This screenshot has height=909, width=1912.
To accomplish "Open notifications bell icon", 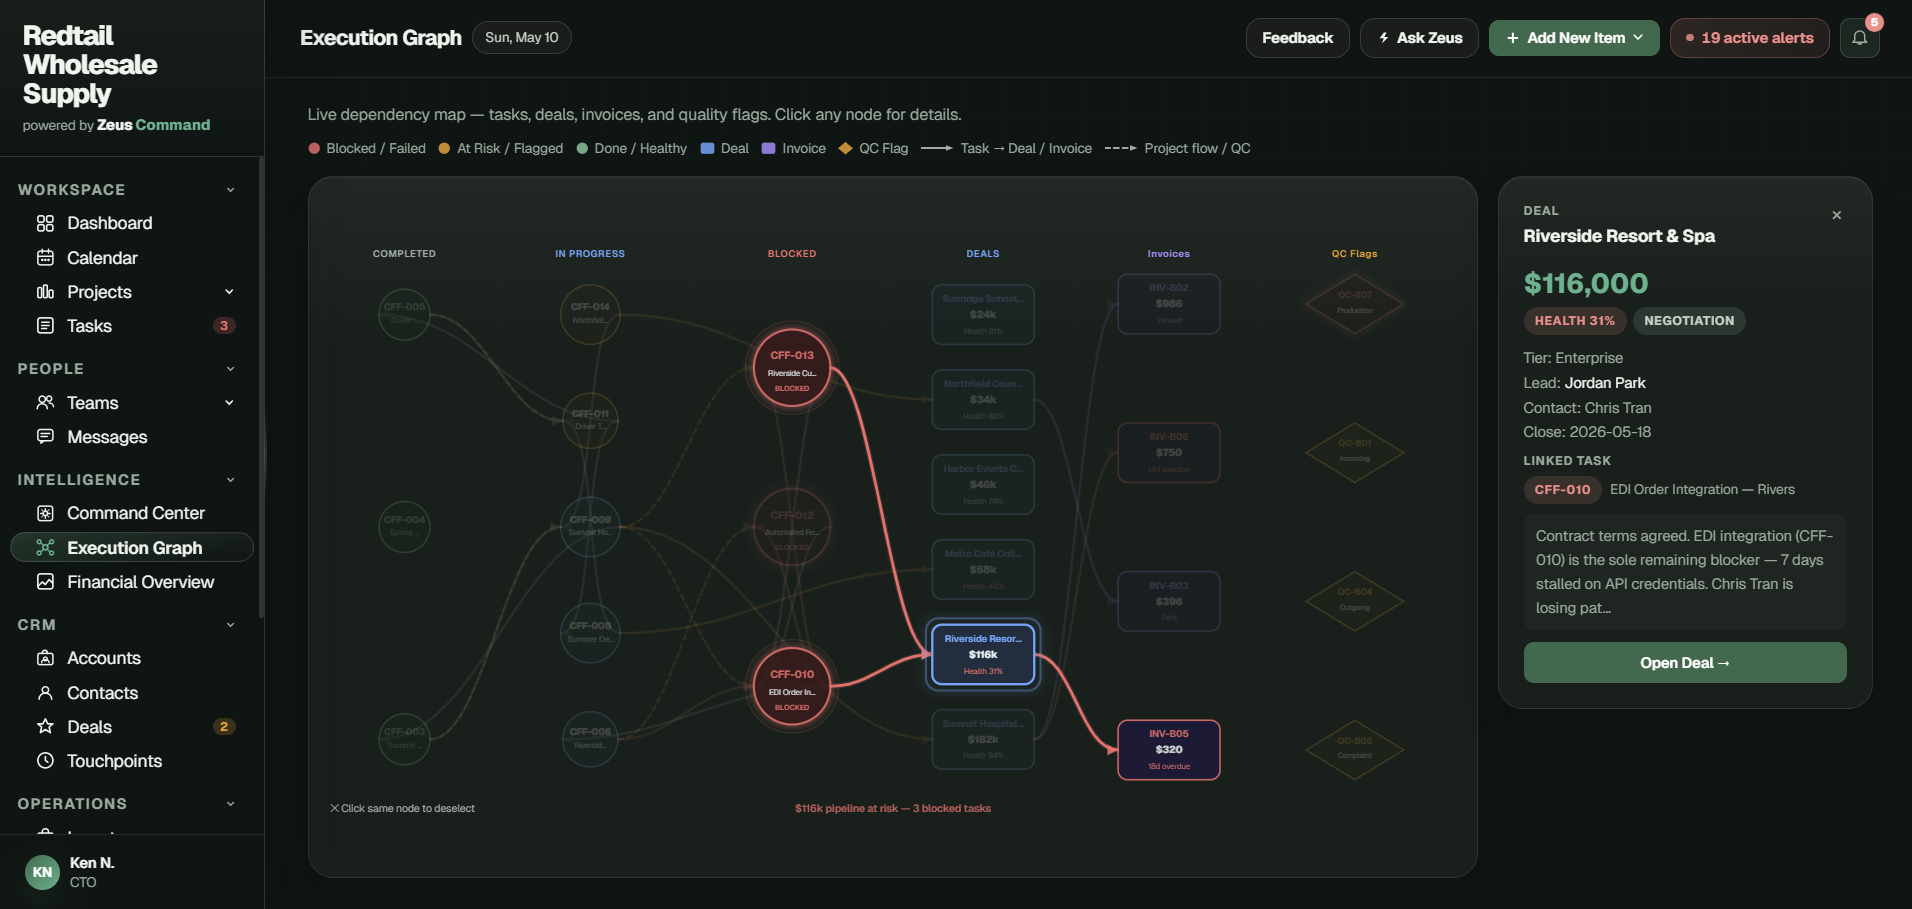I will coord(1860,38).
